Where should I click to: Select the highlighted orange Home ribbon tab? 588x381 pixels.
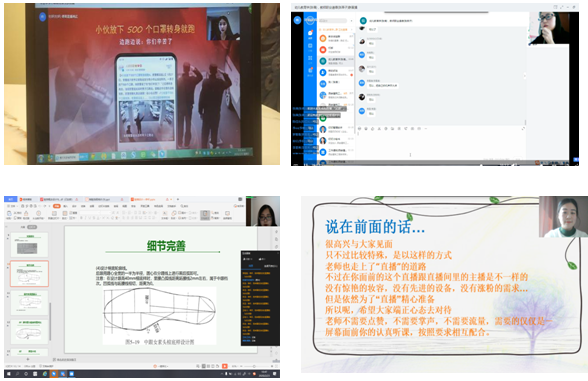tap(56, 206)
